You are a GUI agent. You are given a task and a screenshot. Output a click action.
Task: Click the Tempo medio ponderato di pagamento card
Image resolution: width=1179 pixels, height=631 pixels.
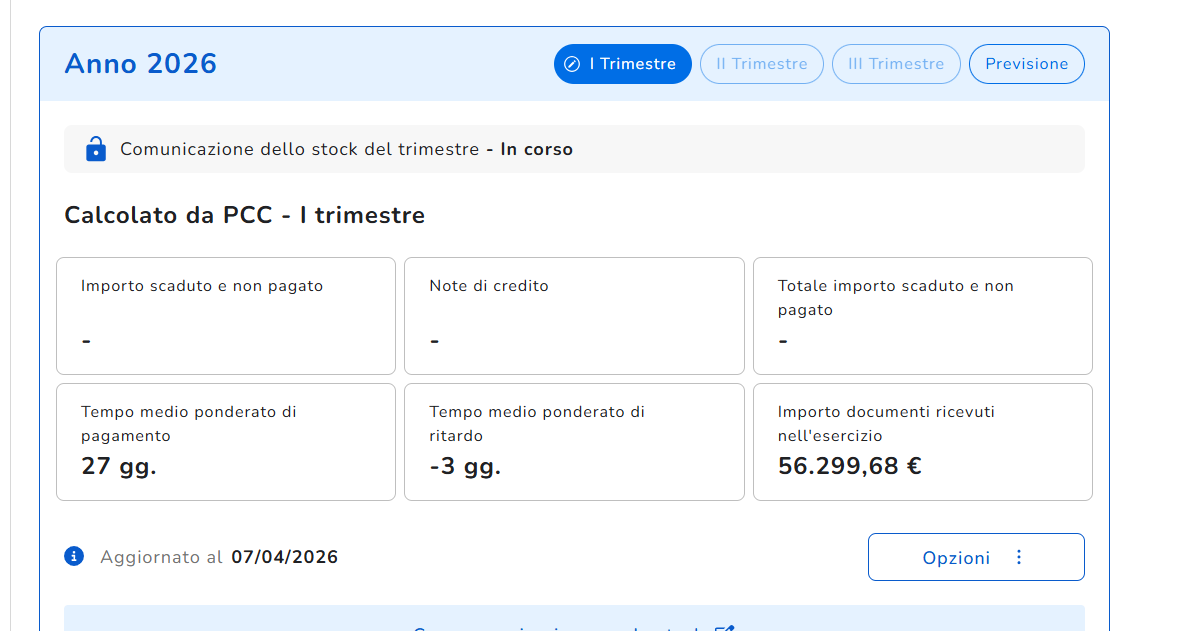(x=226, y=441)
